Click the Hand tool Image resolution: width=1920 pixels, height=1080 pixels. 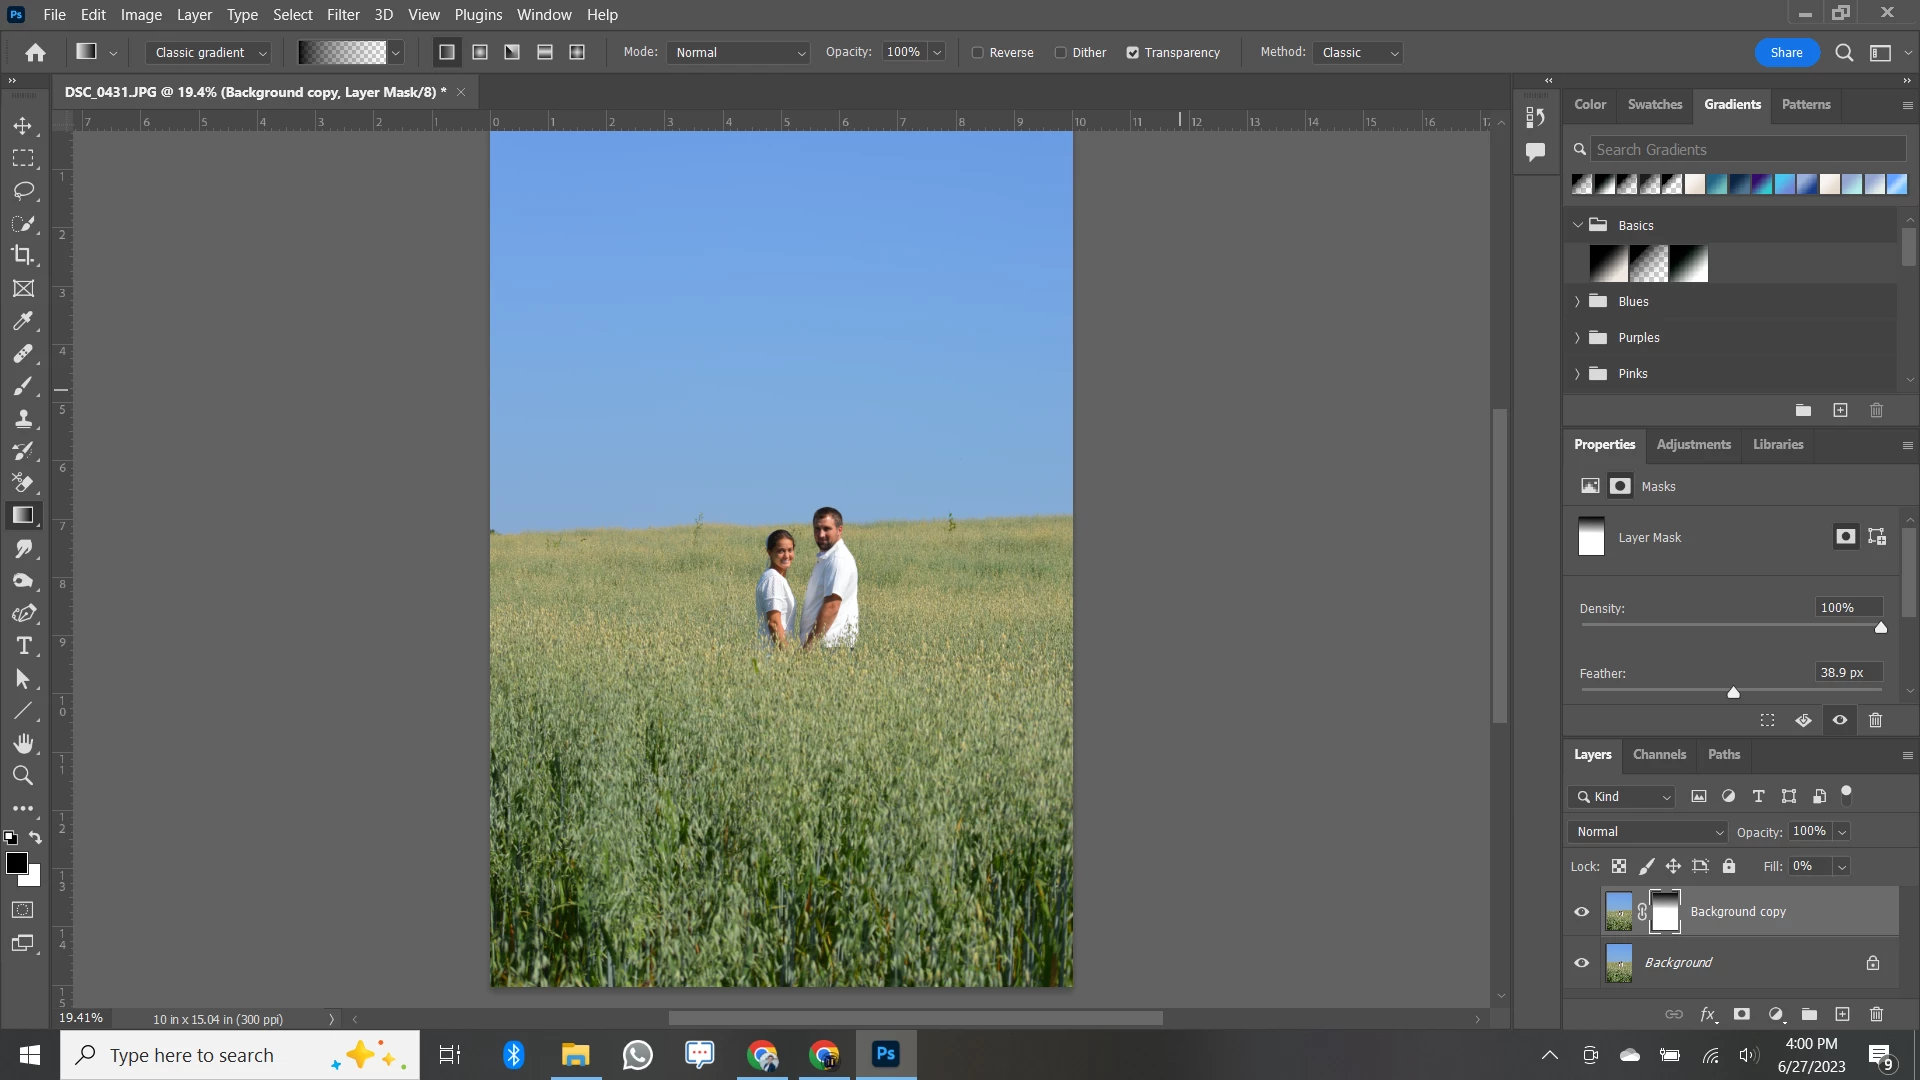tap(23, 743)
